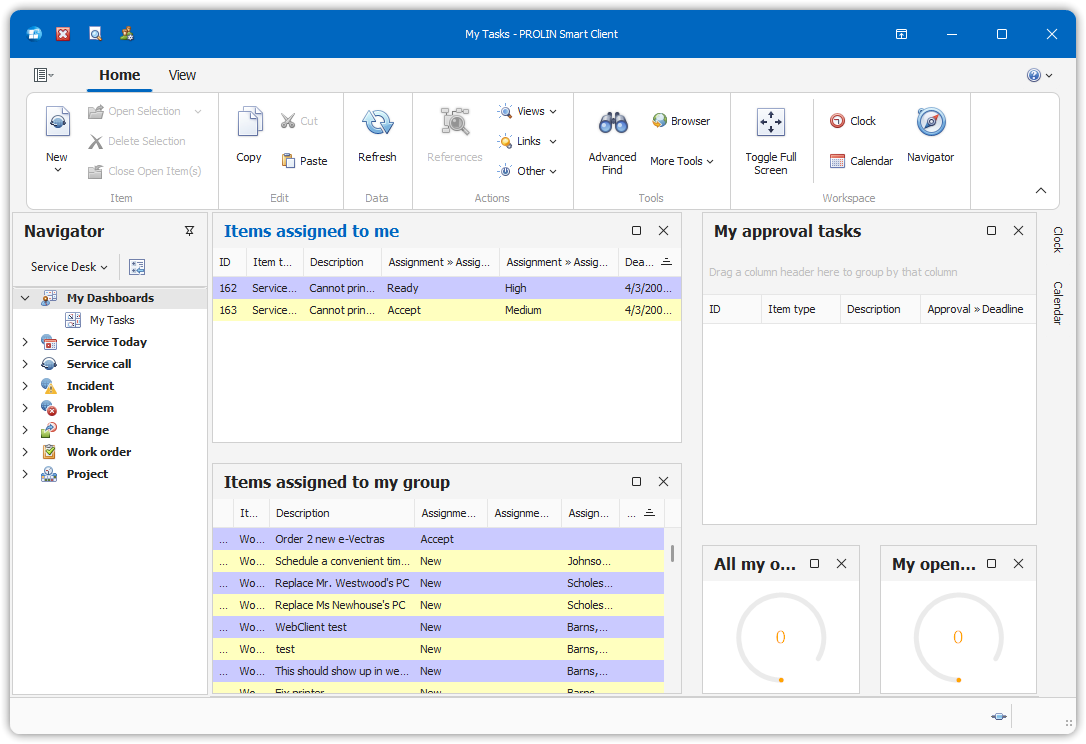The image size is (1086, 744).
Task: Maximize the Items assigned to me panel
Action: coord(637,231)
